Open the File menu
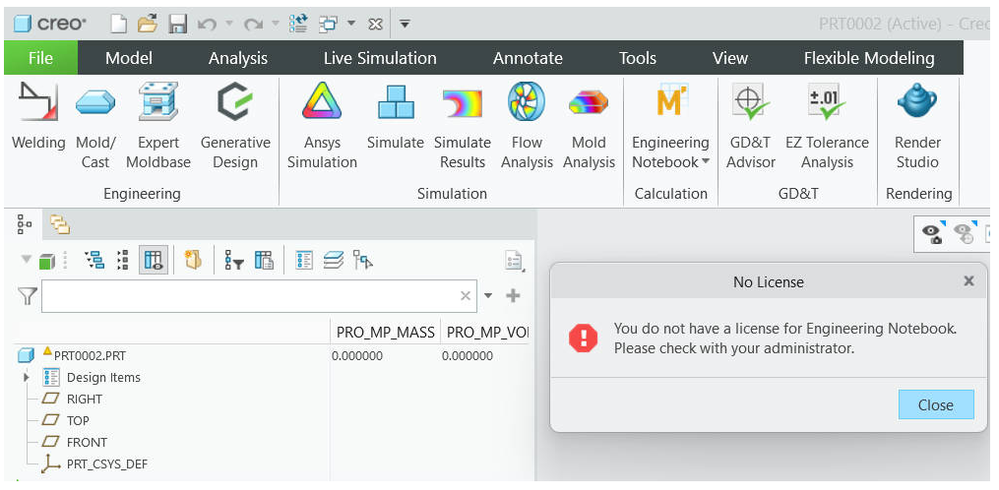 (x=40, y=58)
